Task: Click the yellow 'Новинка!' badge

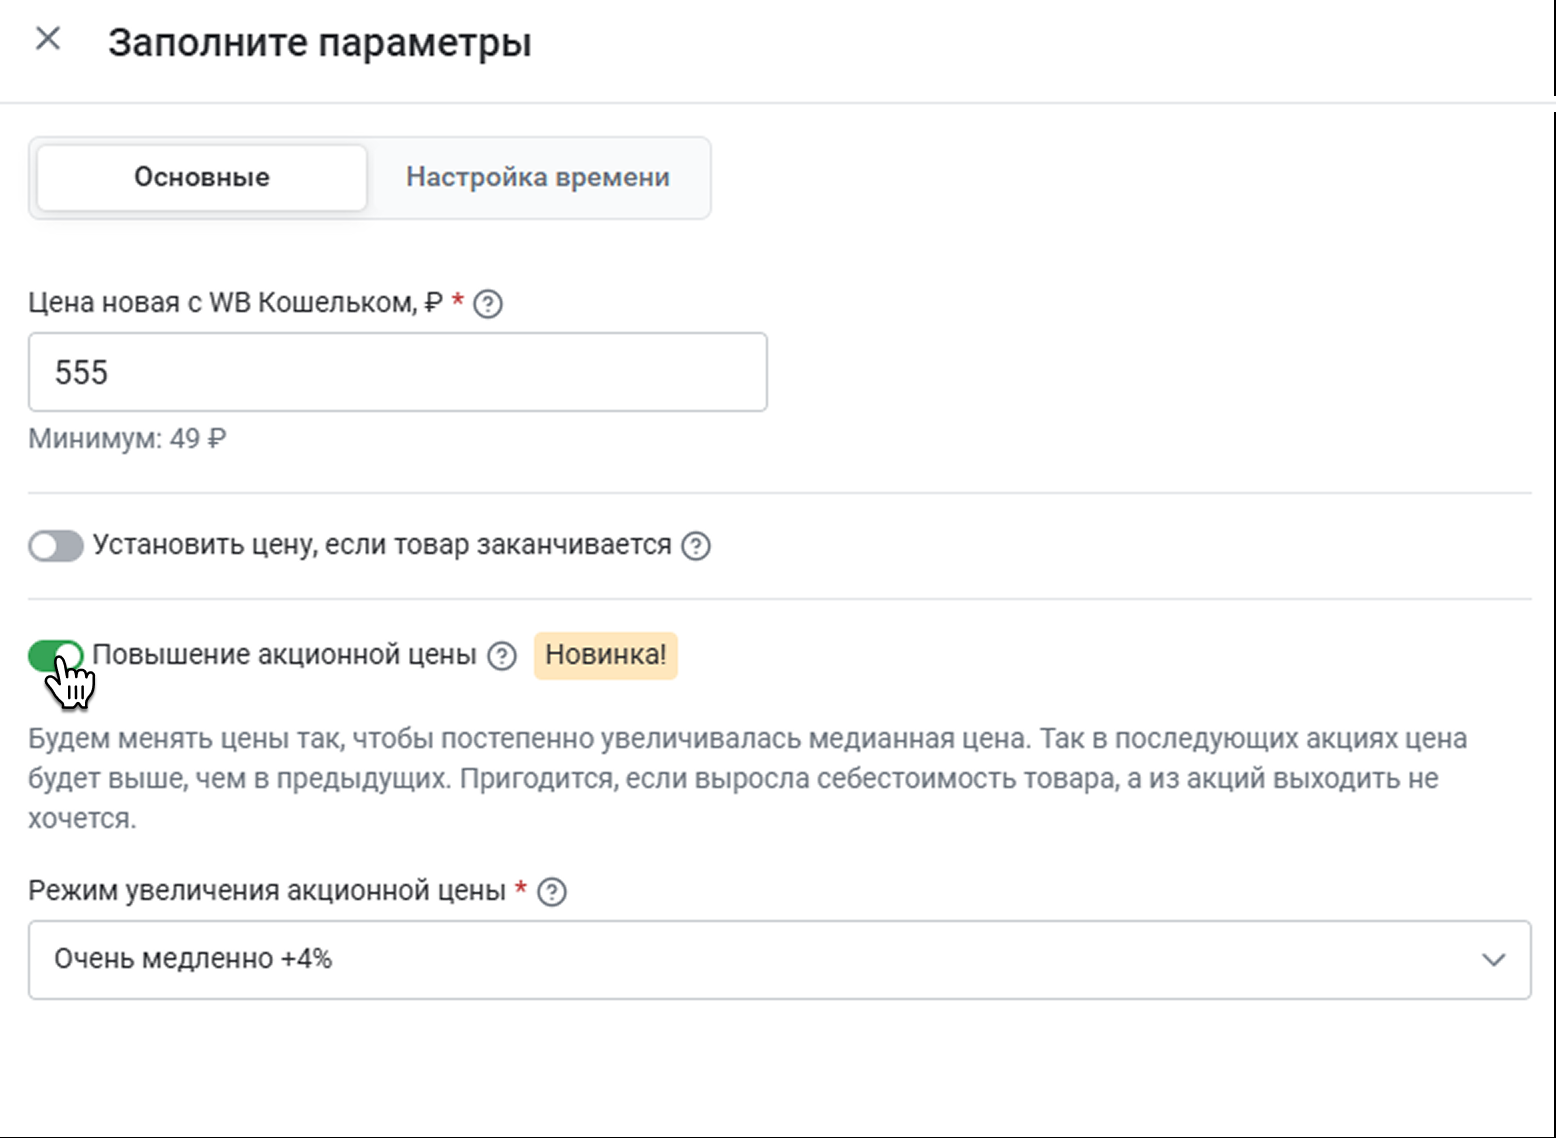Action: pos(605,656)
